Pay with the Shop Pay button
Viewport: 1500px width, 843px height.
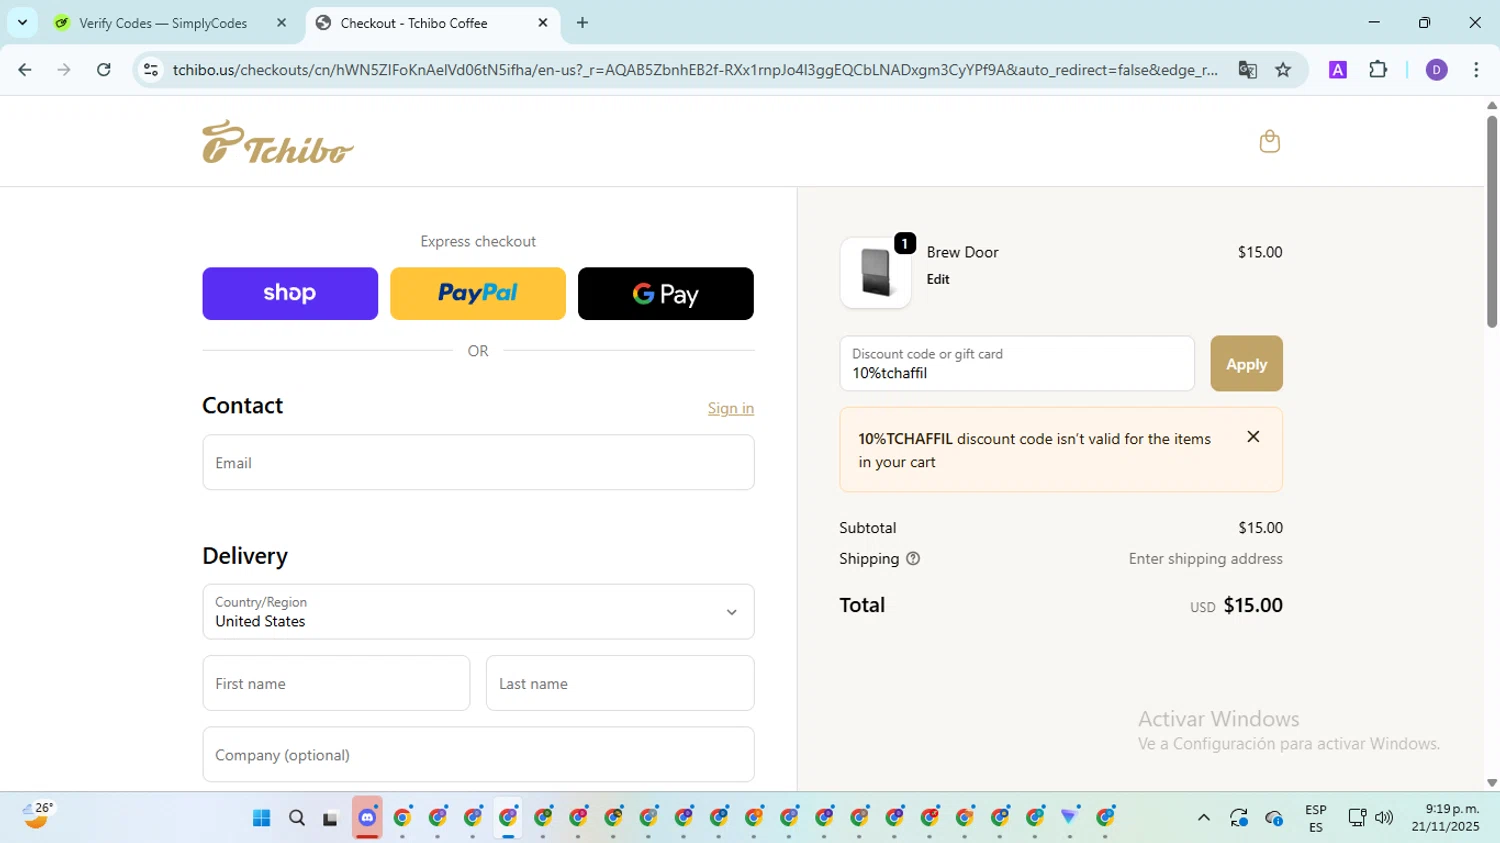[x=290, y=293]
